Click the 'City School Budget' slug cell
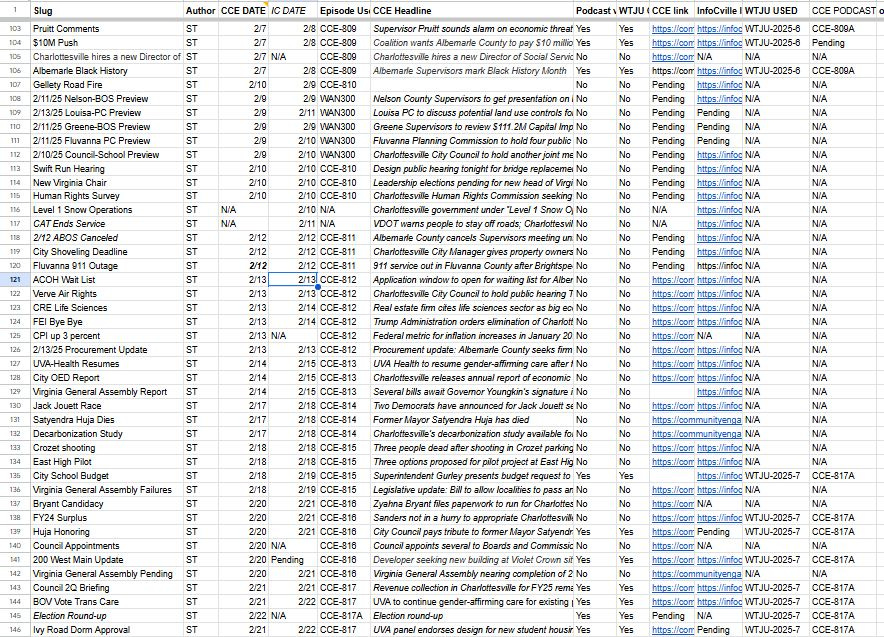 click(x=107, y=476)
